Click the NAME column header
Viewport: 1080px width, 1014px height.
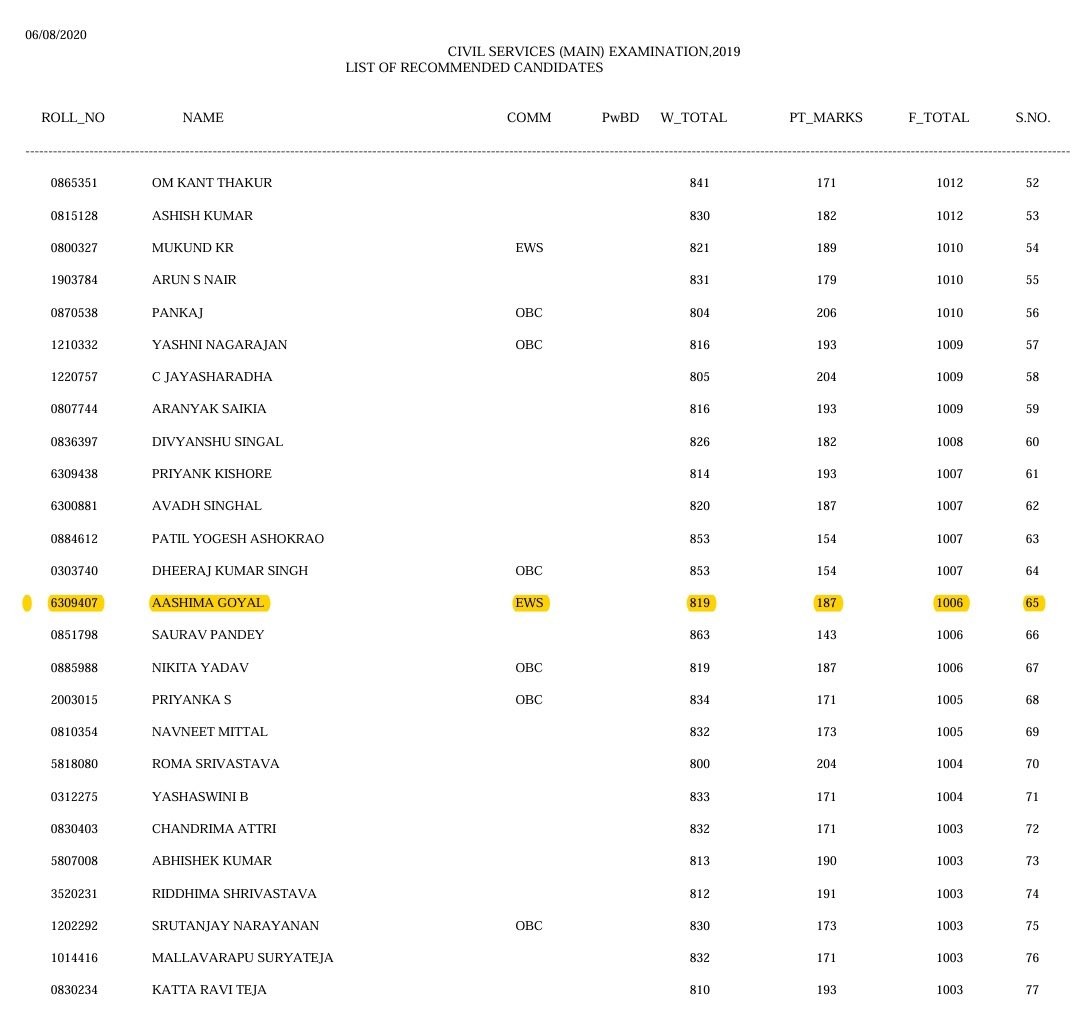(203, 117)
